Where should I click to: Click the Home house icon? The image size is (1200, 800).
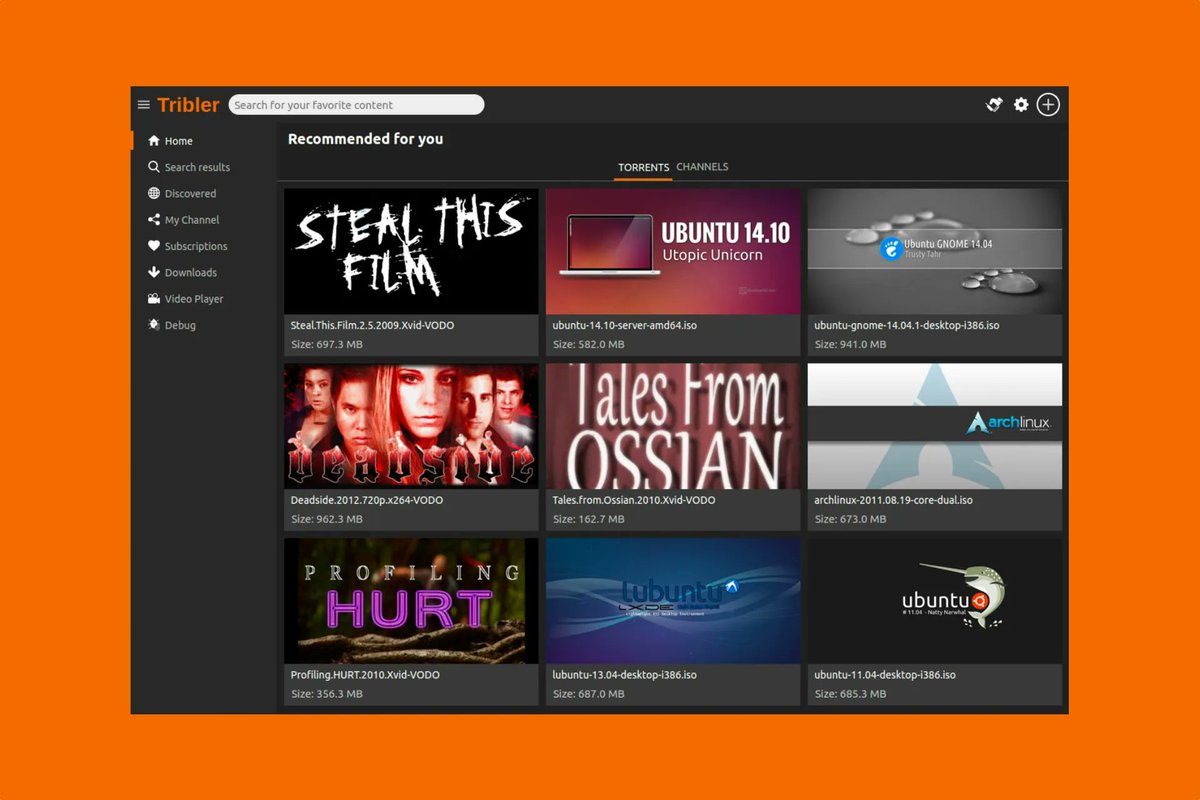154,141
